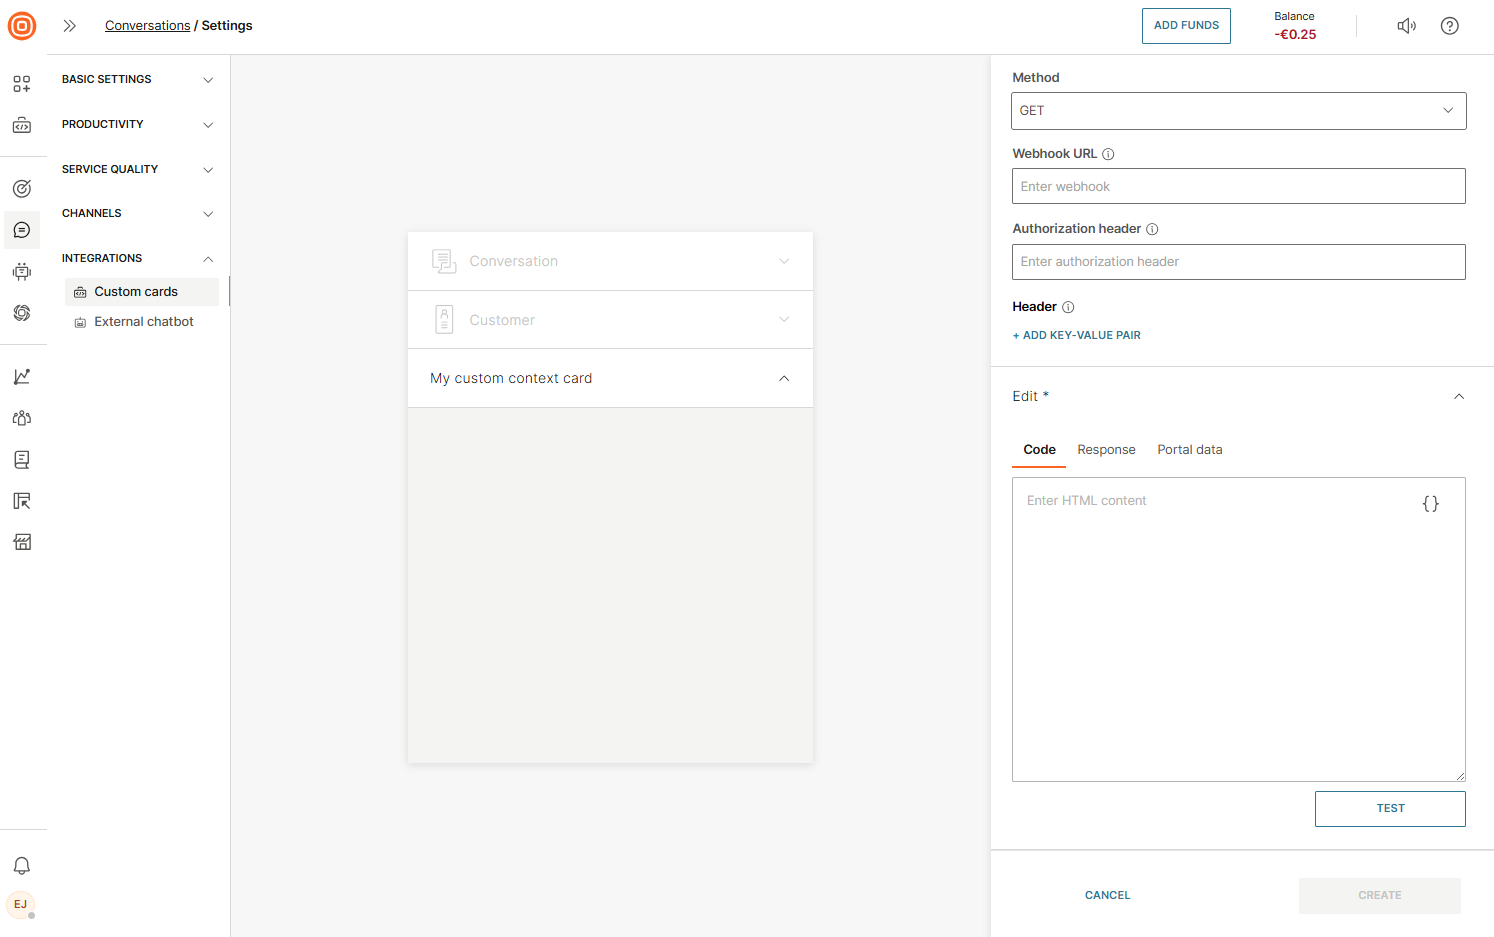Open notifications bell icon
The height and width of the screenshot is (937, 1494).
(22, 866)
